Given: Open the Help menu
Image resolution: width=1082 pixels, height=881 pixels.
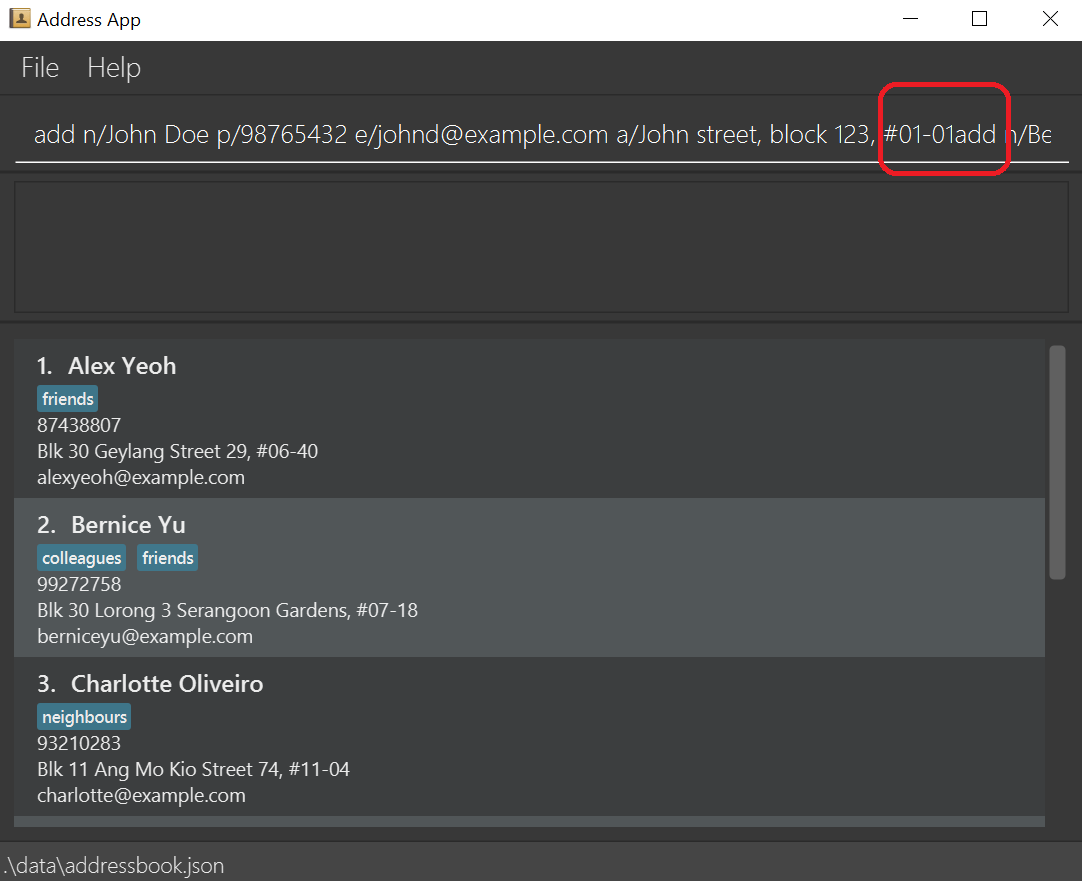Looking at the screenshot, I should 114,68.
